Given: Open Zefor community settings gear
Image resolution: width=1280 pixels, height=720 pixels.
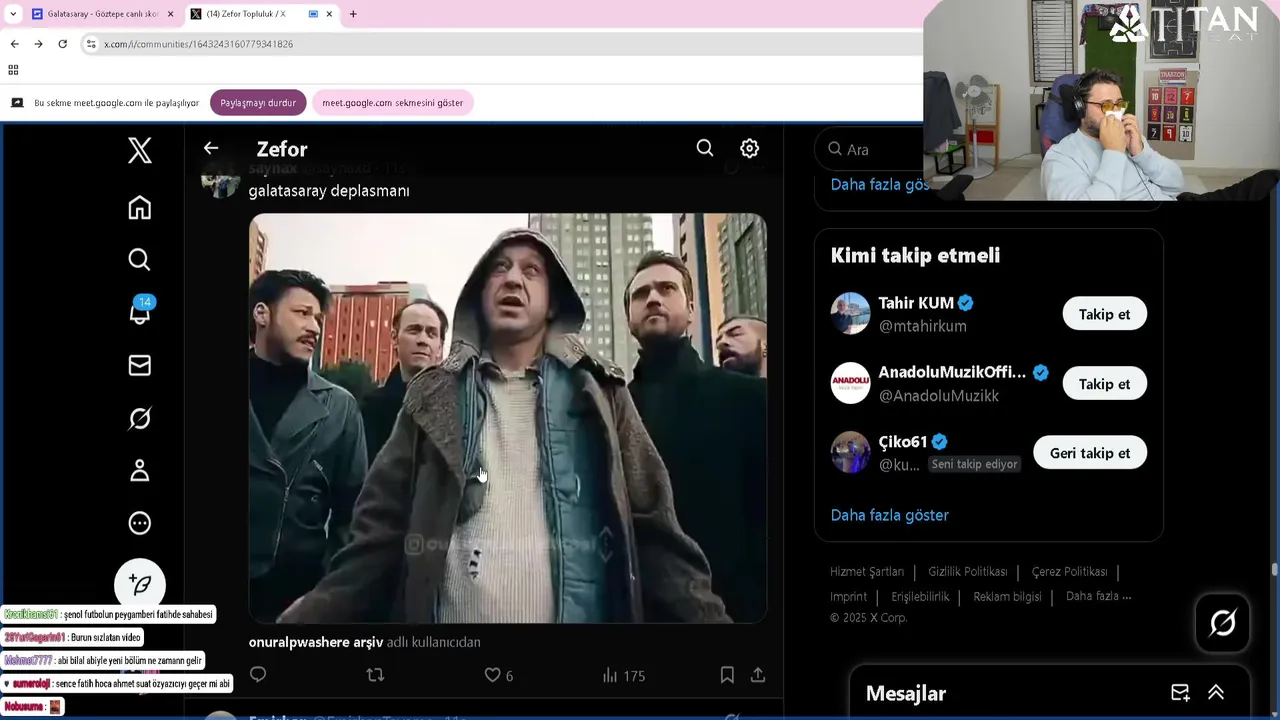Looking at the screenshot, I should point(749,148).
